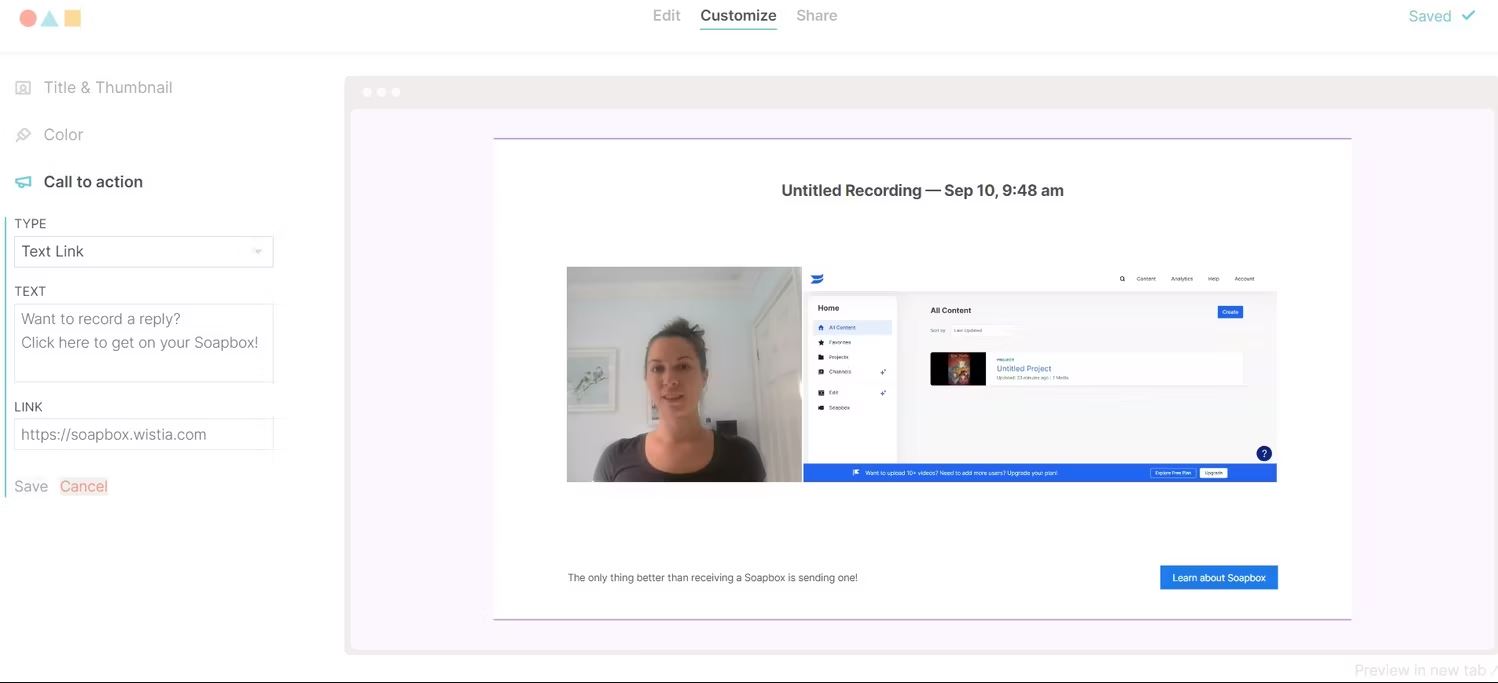Click Untitled Project in the recorded screen
Screen dimensions: 1498x683
(x=1023, y=368)
